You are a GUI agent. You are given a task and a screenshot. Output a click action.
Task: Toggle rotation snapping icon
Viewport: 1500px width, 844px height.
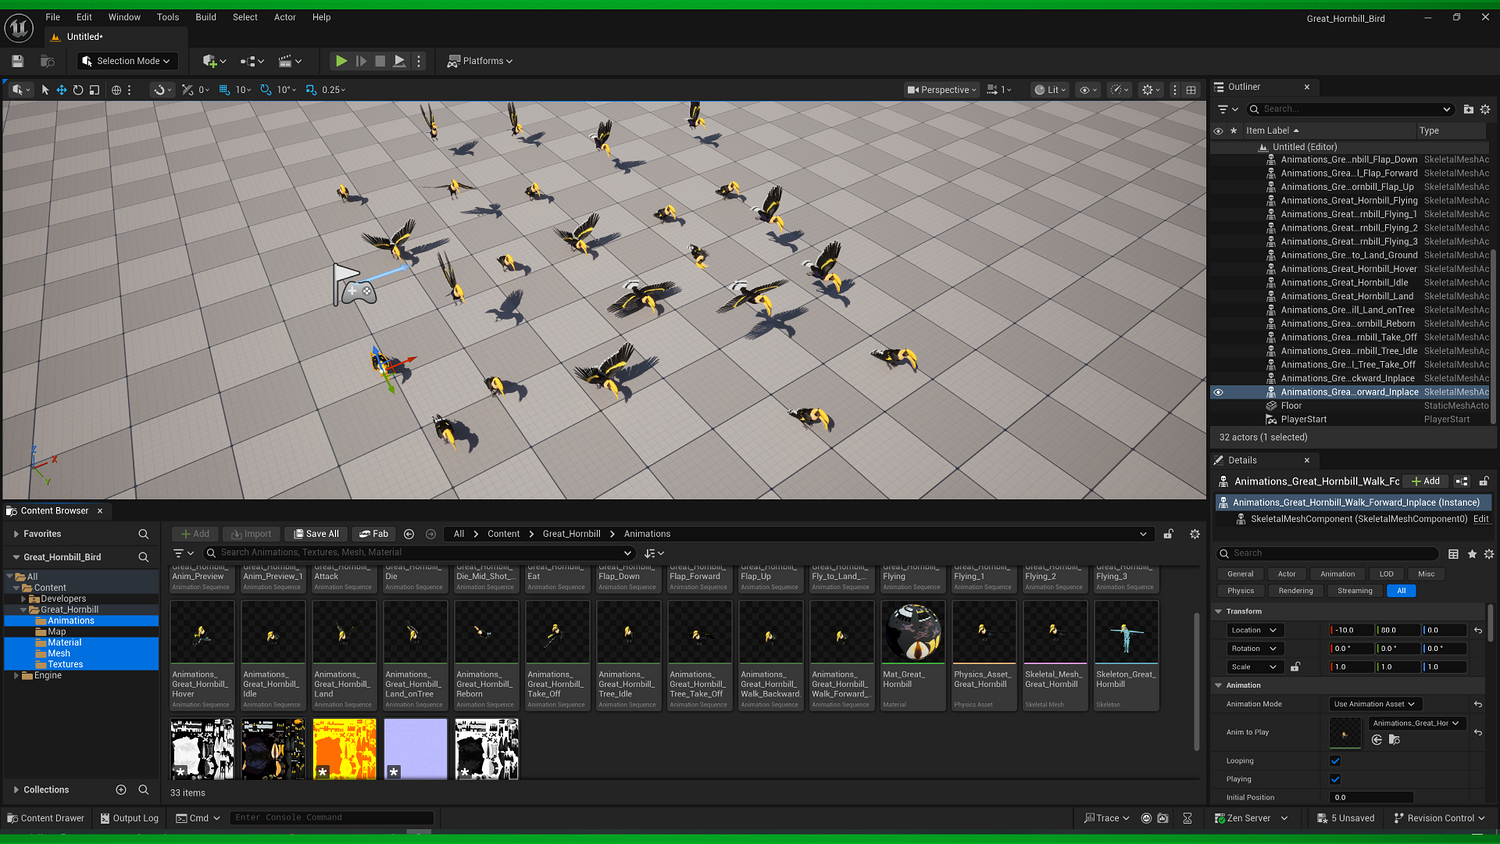(x=266, y=90)
